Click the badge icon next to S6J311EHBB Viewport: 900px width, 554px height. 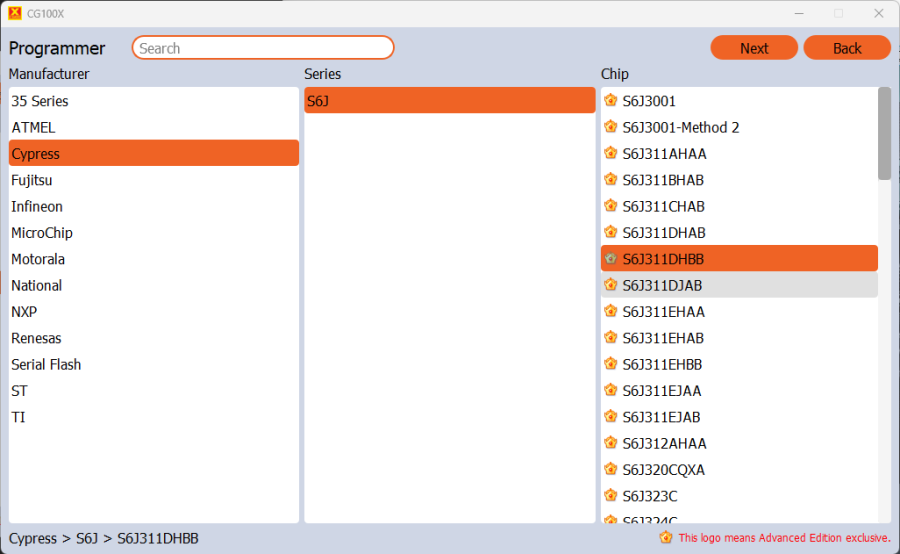point(611,365)
